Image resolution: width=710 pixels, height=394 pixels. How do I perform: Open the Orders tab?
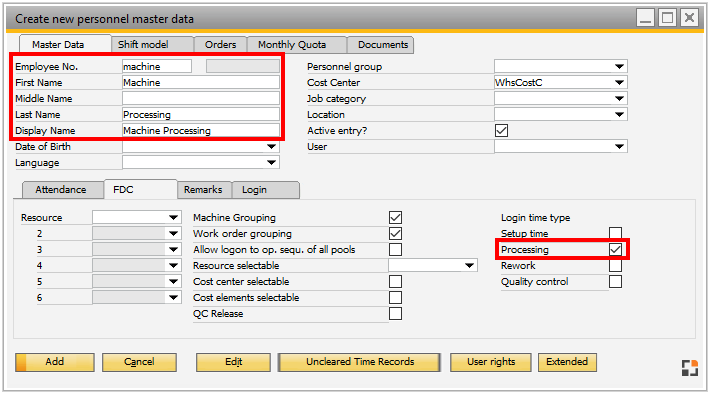tap(221, 44)
